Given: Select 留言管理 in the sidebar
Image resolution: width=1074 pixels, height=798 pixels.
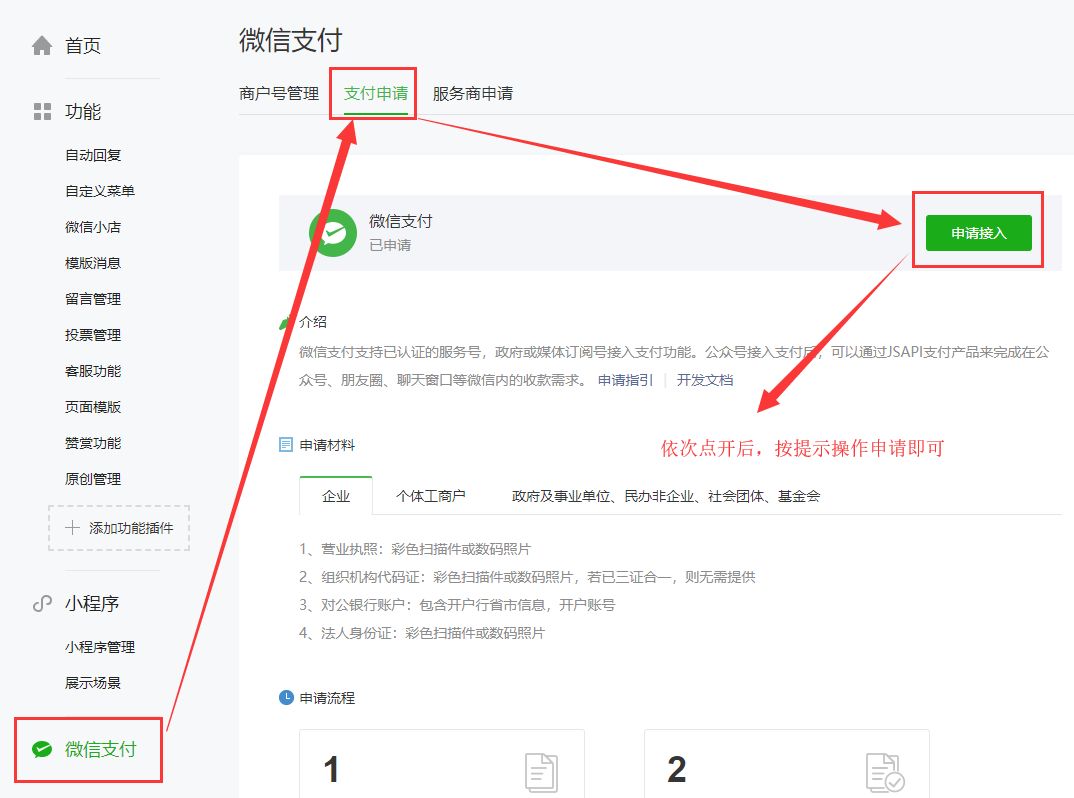Looking at the screenshot, I should (x=93, y=299).
